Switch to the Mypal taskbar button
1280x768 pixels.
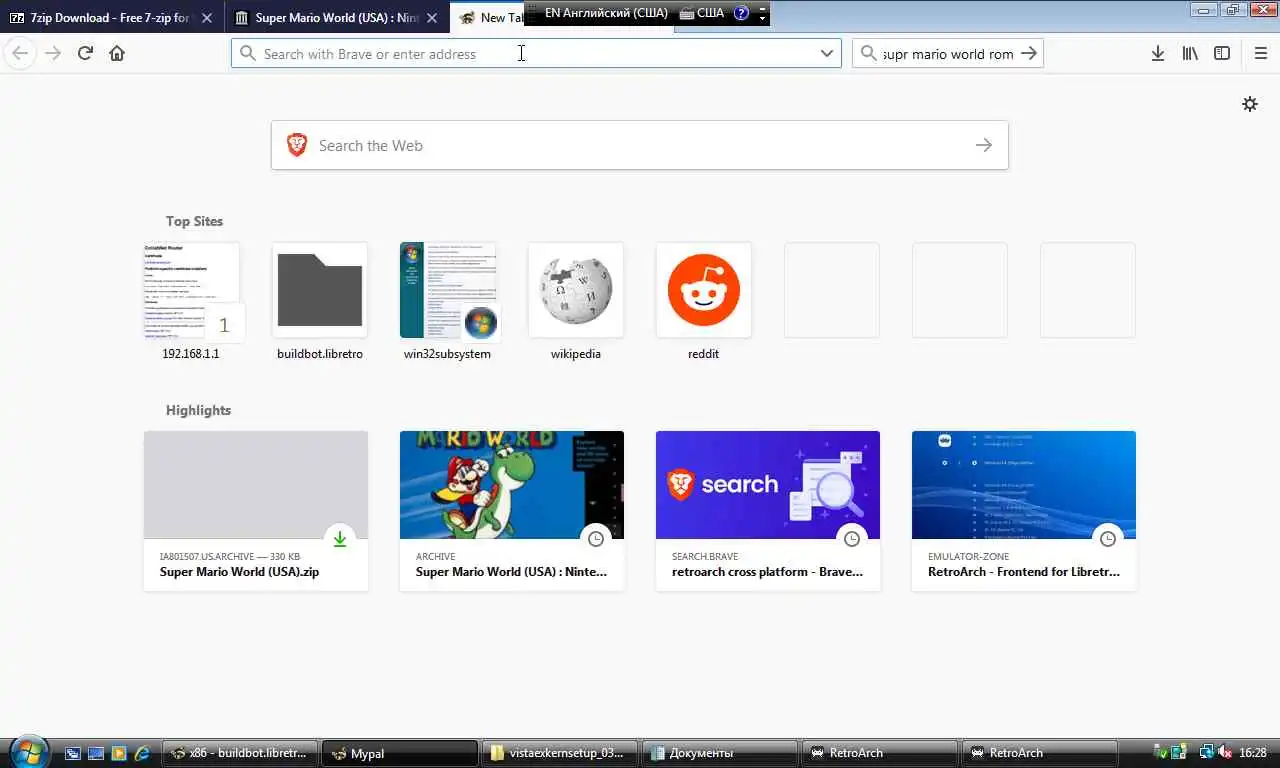coord(400,753)
